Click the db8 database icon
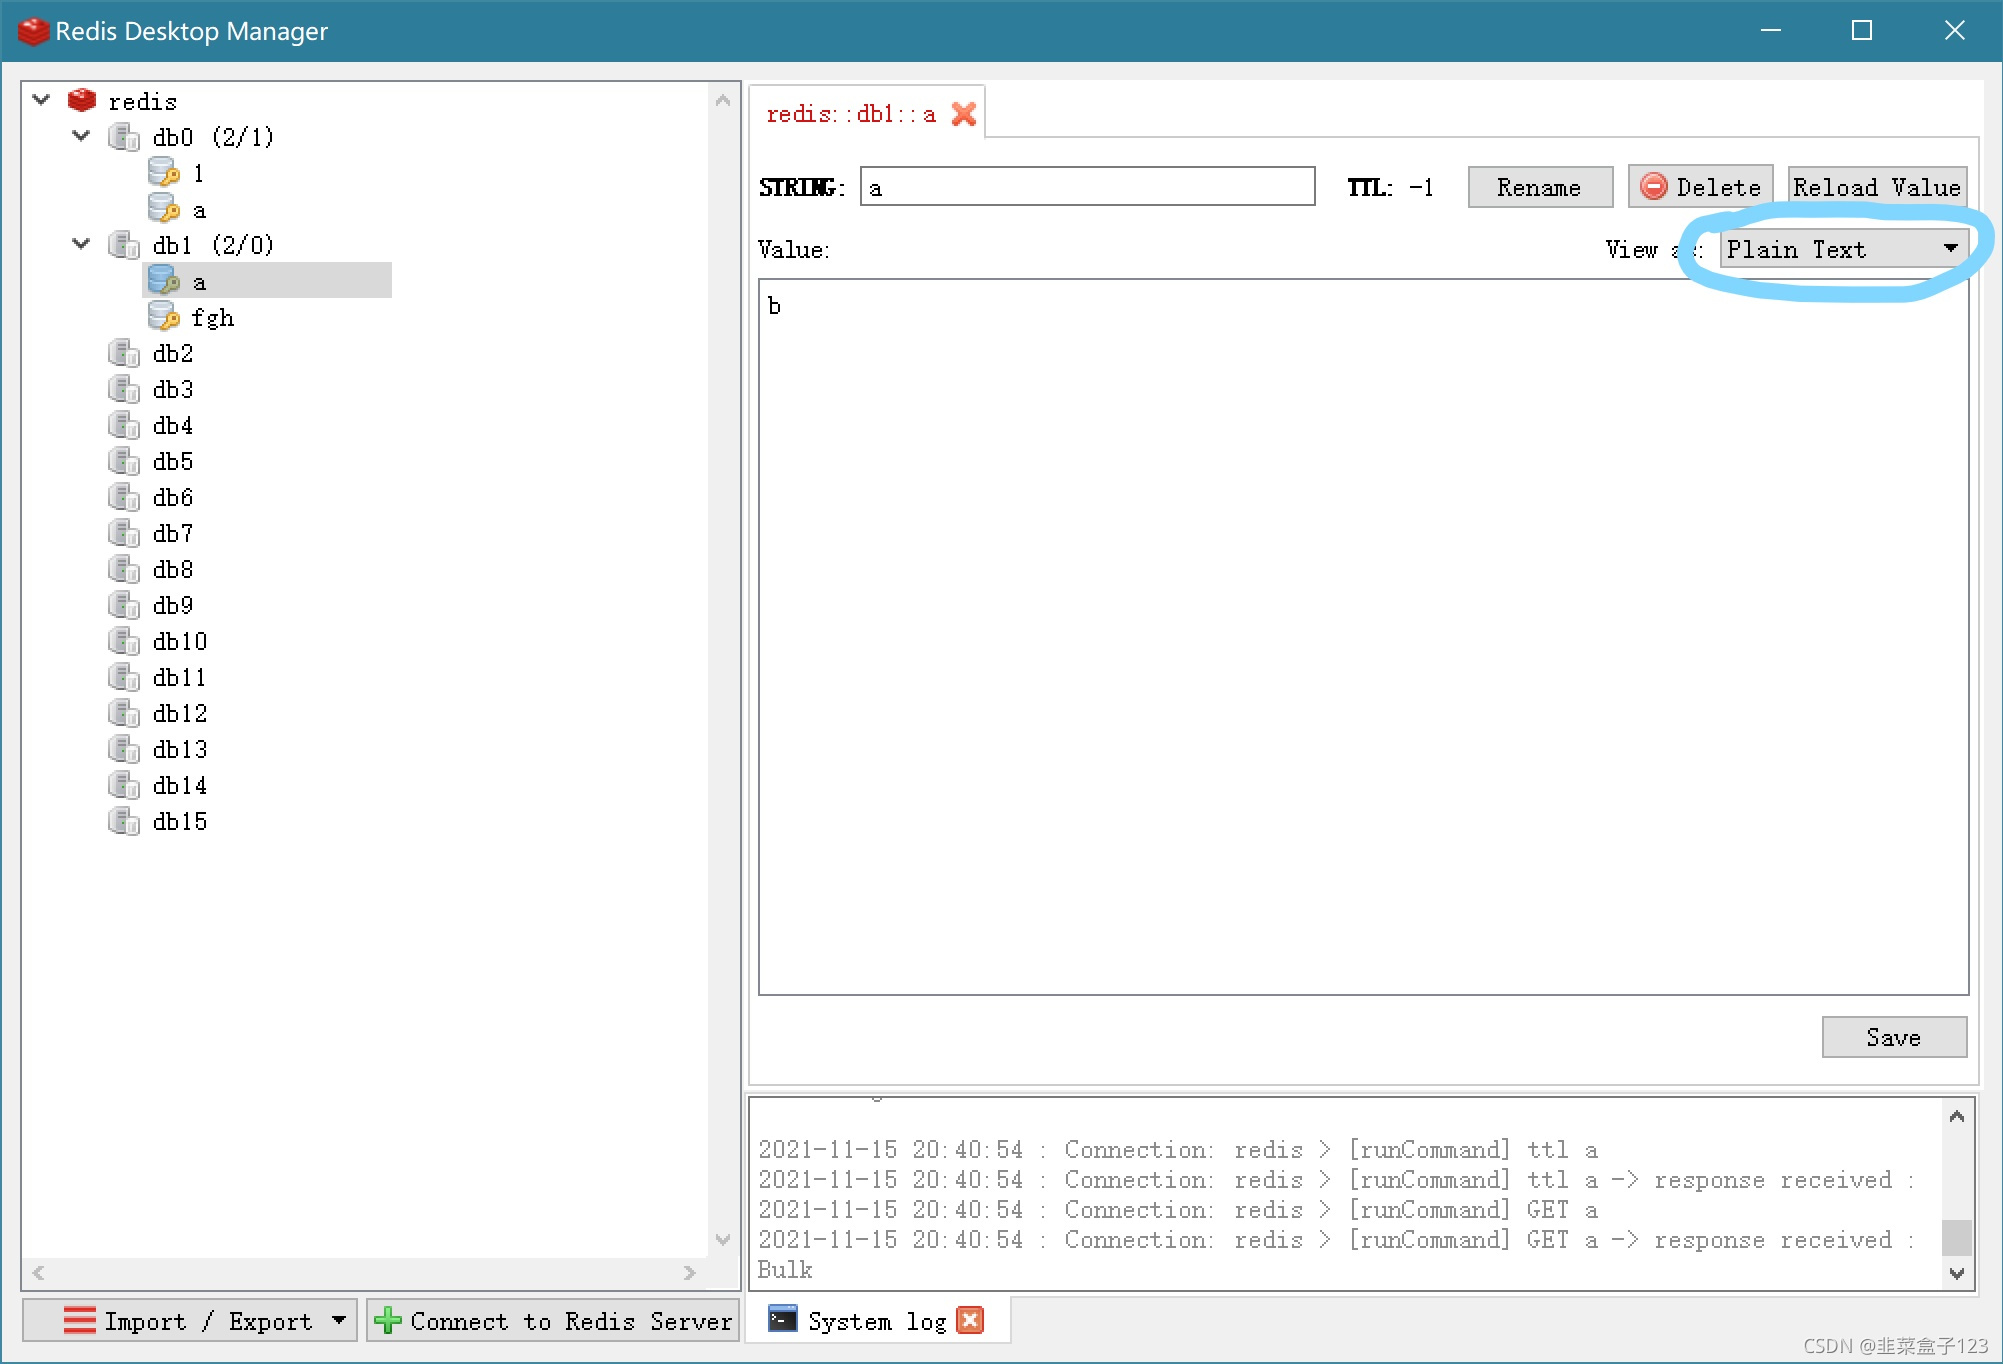The width and height of the screenshot is (2003, 1364). click(123, 569)
